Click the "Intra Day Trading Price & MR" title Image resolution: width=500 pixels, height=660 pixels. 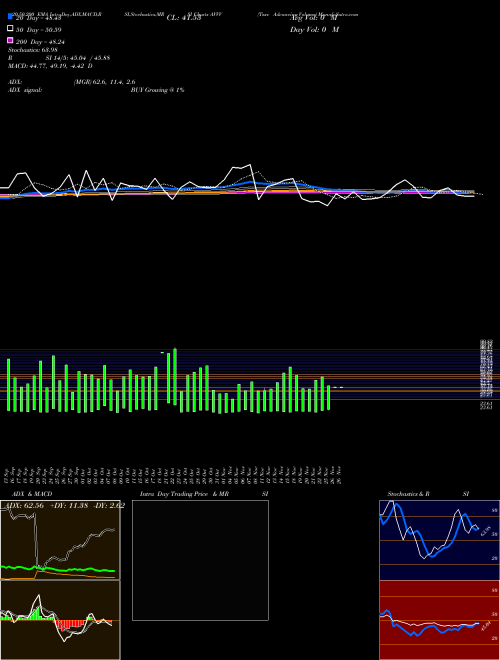pos(184,494)
